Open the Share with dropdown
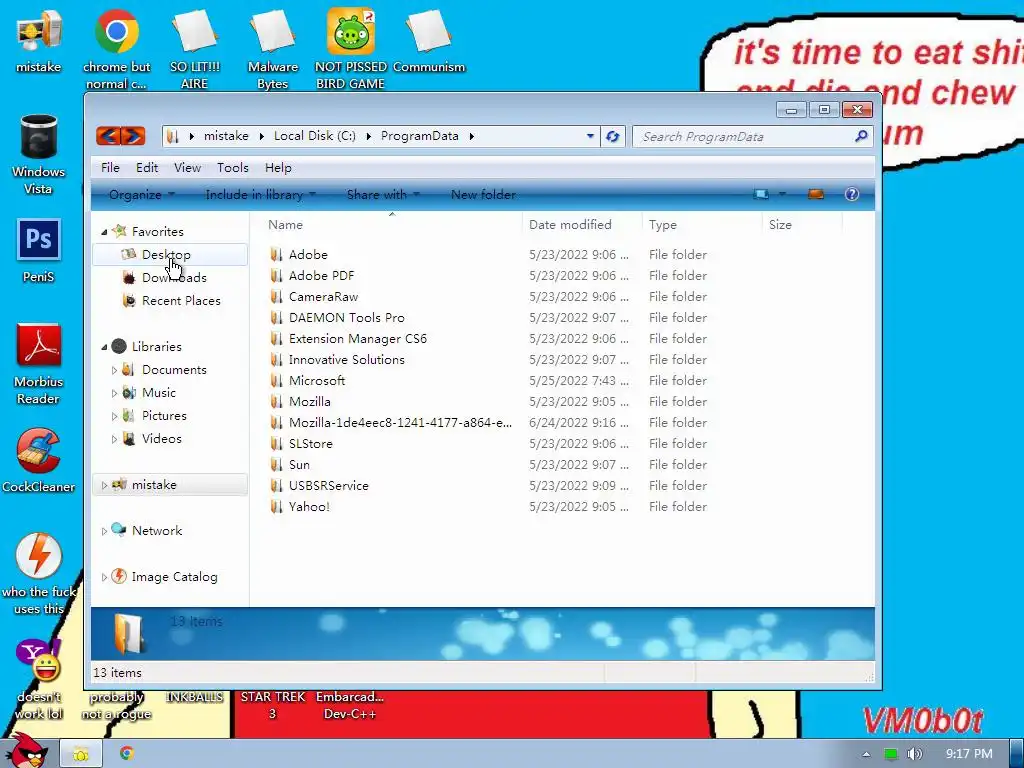Image resolution: width=1024 pixels, height=768 pixels. point(383,195)
